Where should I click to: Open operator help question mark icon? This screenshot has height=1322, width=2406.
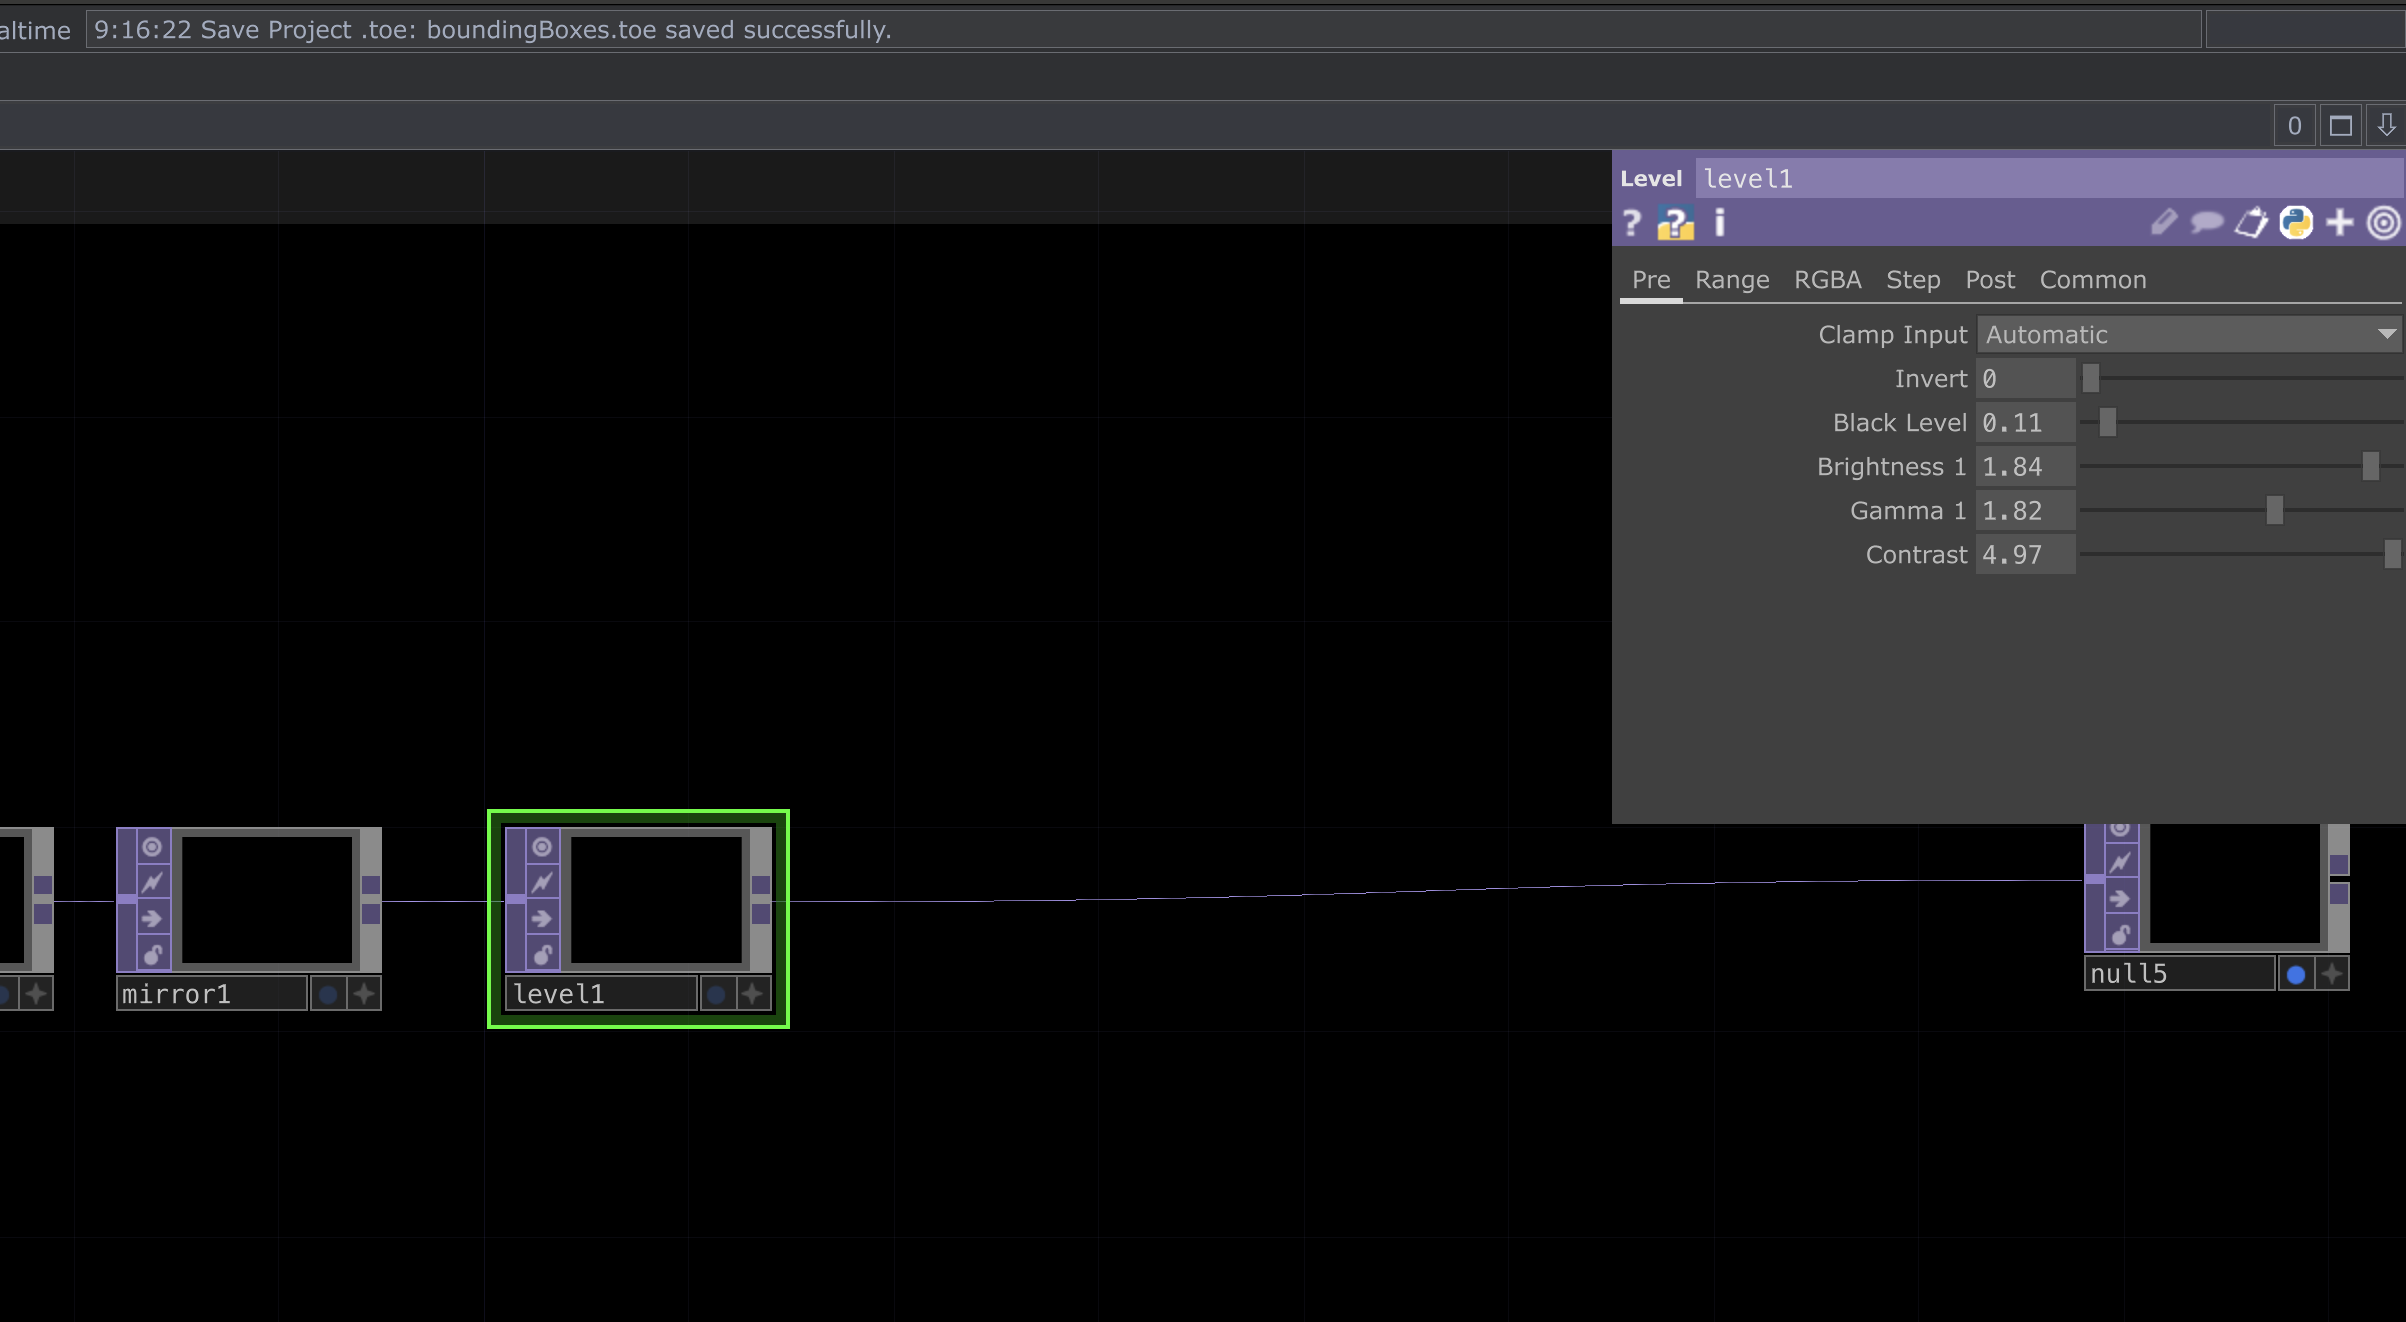pos(1631,222)
